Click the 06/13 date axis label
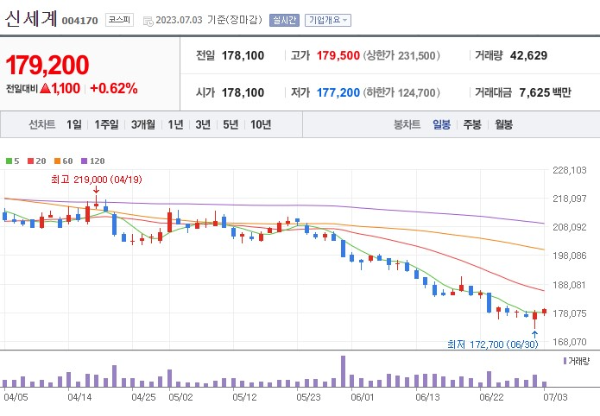The image size is (600, 416). click(428, 397)
